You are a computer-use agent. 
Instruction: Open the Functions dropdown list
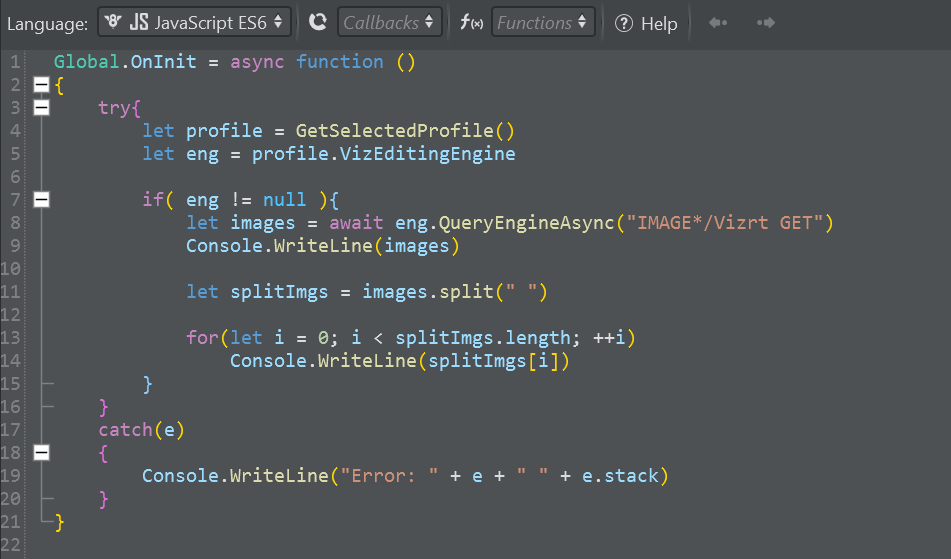point(543,22)
